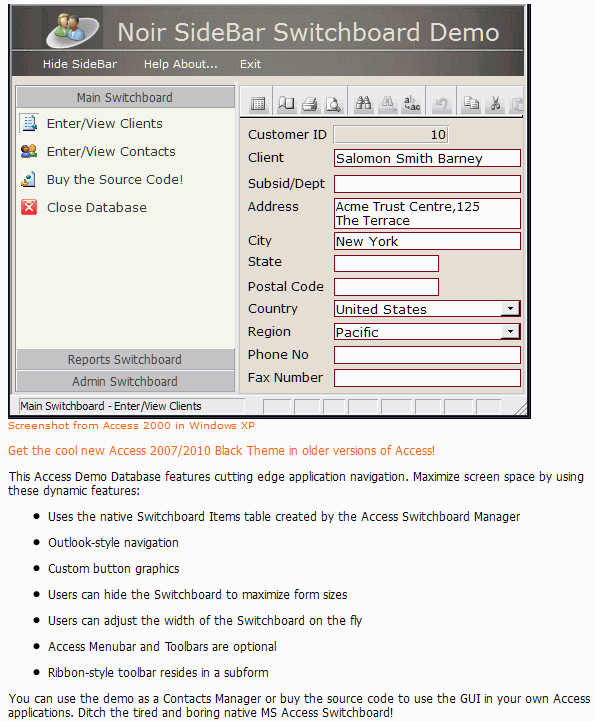Click the datasheet view toolbar icon
Image resolution: width=595 pixels, height=721 pixels.
[258, 103]
